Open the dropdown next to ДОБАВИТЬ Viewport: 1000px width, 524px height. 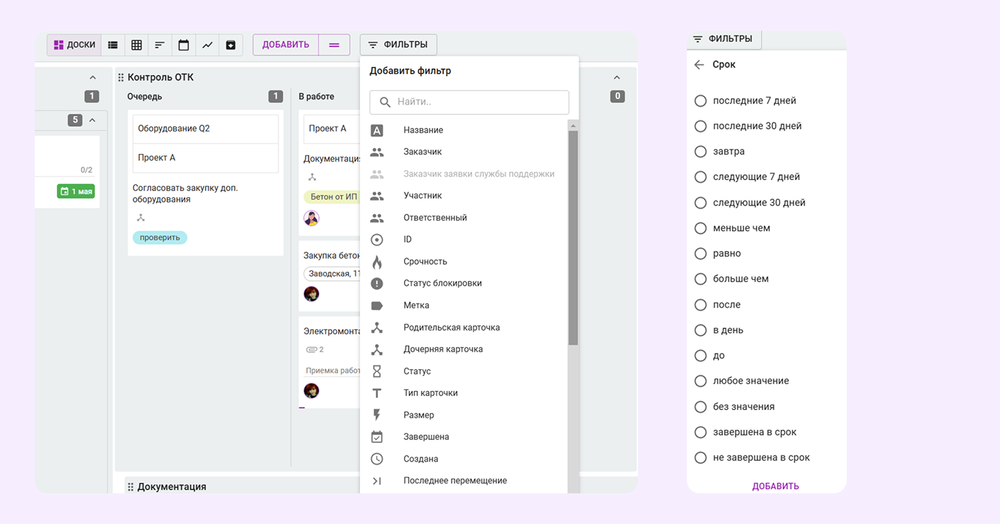(334, 45)
